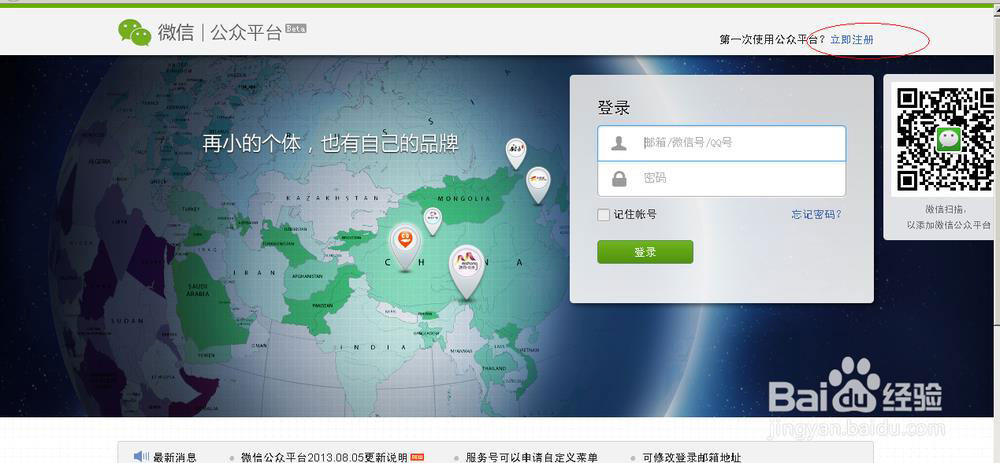Focus the 密码 password field
1000x463 pixels.
click(x=721, y=179)
